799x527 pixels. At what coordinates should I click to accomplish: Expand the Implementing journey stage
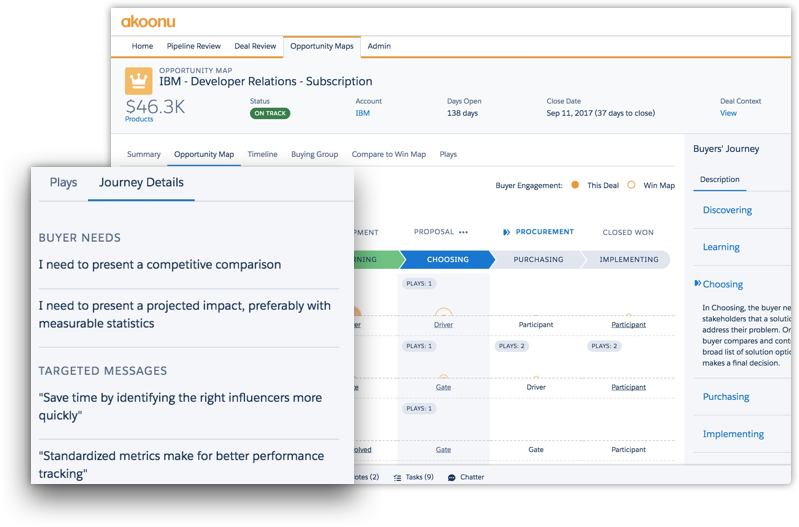pyautogui.click(x=733, y=434)
